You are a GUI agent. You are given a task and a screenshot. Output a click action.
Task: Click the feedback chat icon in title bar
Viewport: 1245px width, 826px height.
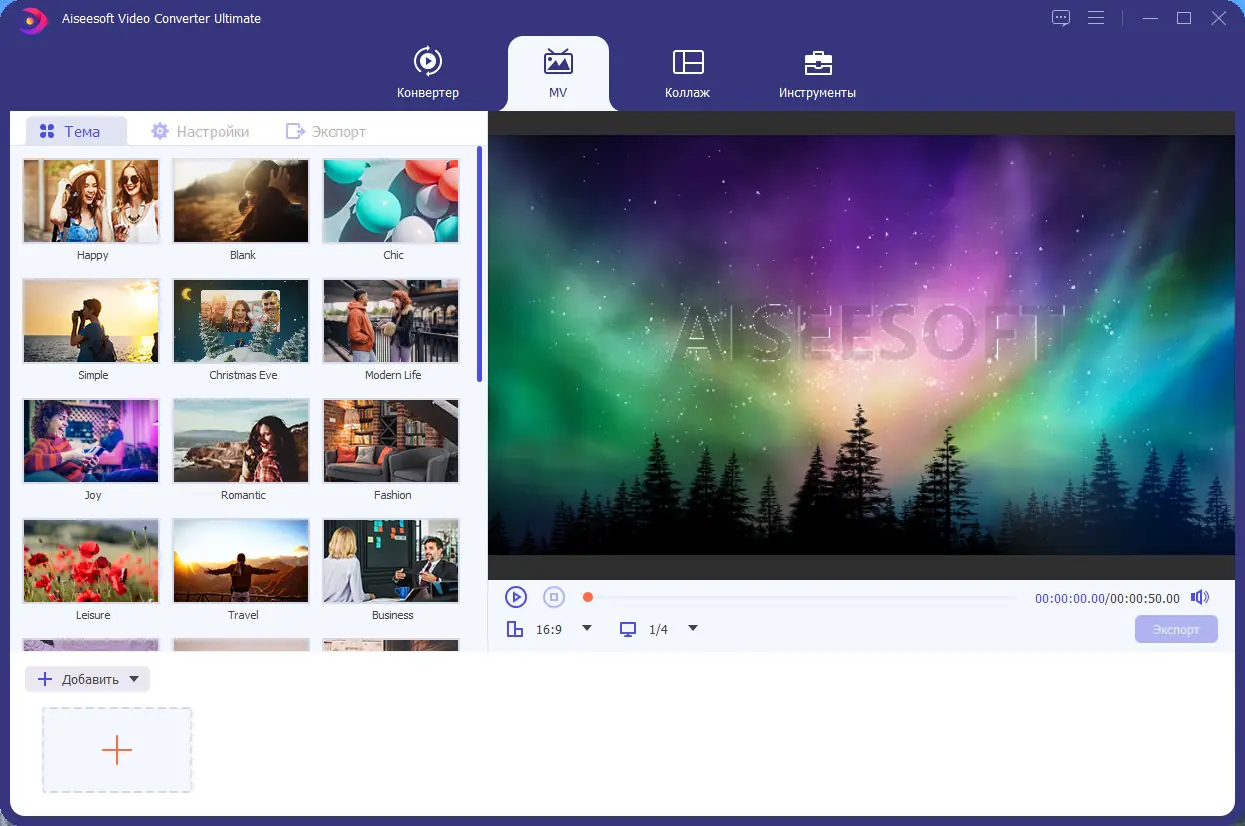(1061, 18)
